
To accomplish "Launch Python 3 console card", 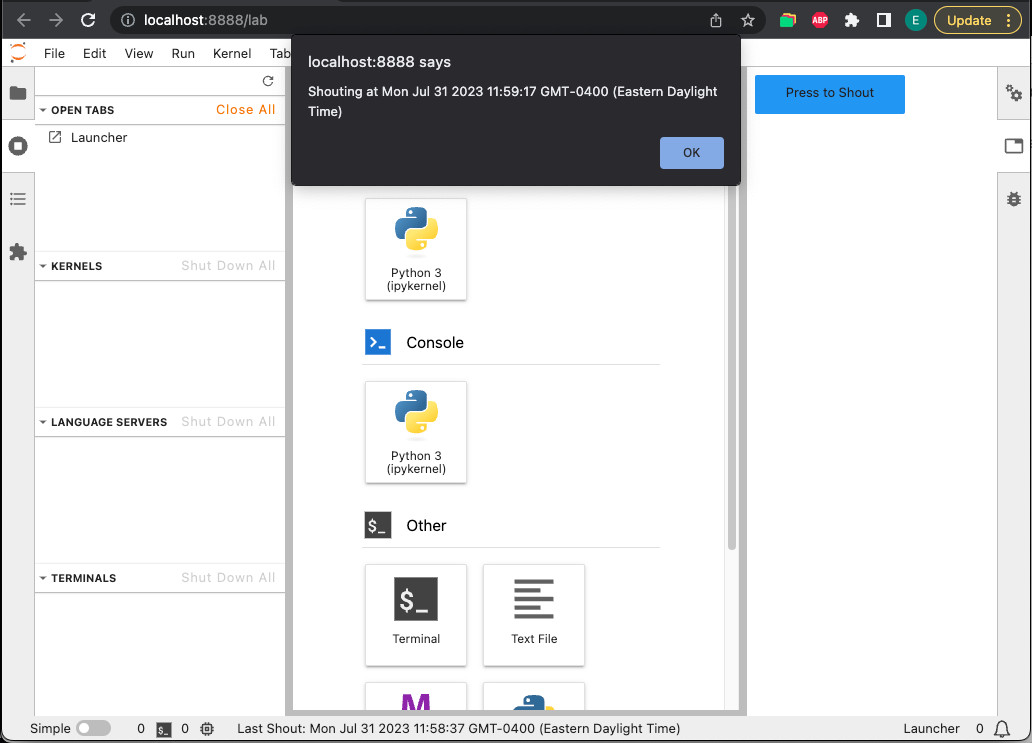I will click(x=416, y=432).
